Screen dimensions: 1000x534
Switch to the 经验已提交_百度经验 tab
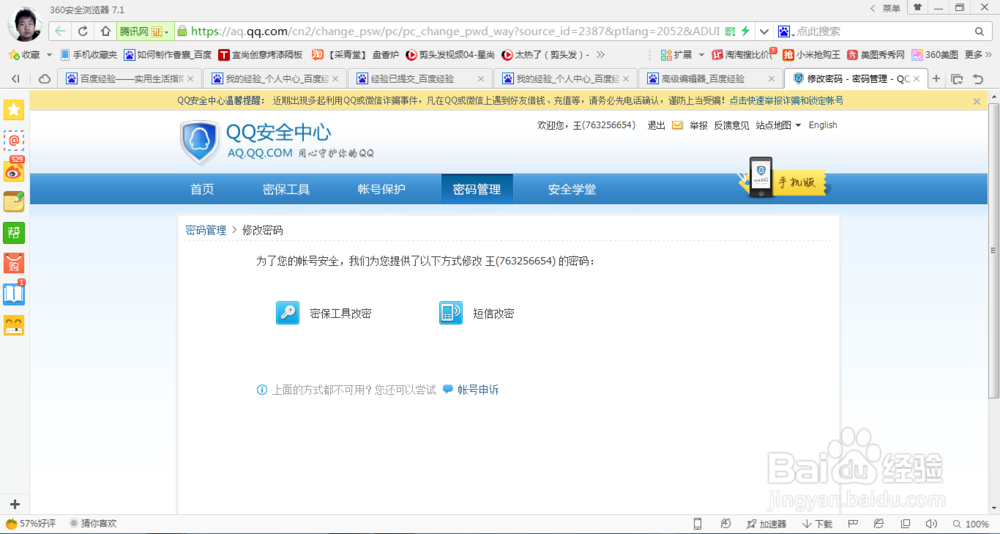420,78
